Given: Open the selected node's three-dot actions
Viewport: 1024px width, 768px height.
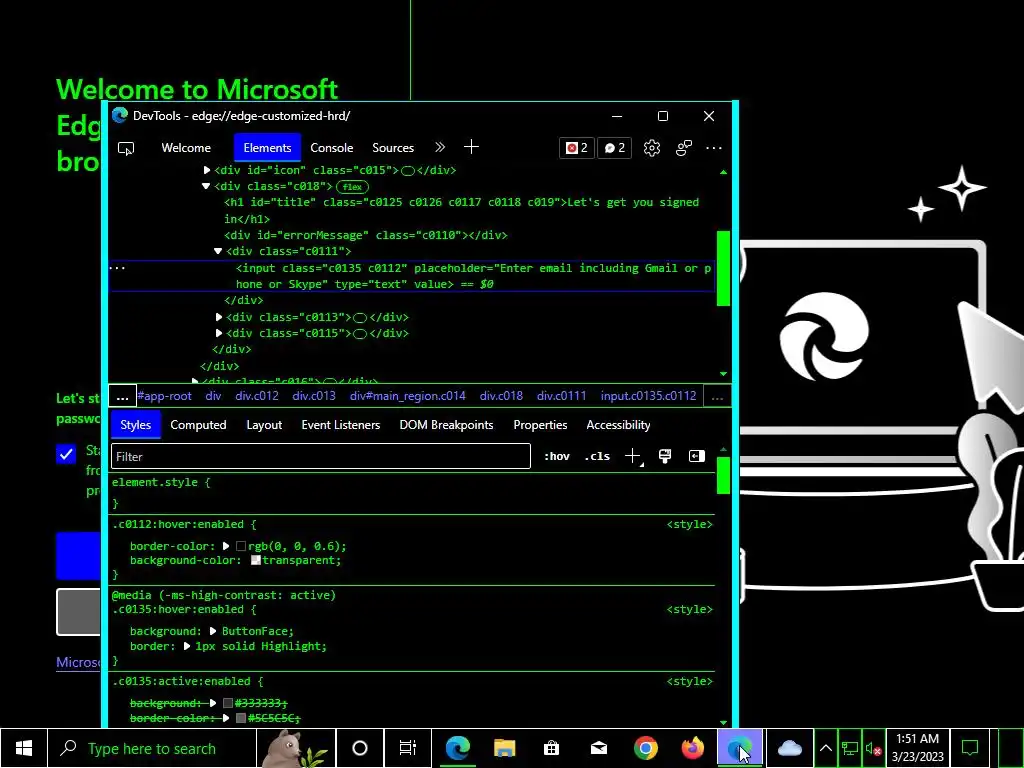Looking at the screenshot, I should 118,268.
